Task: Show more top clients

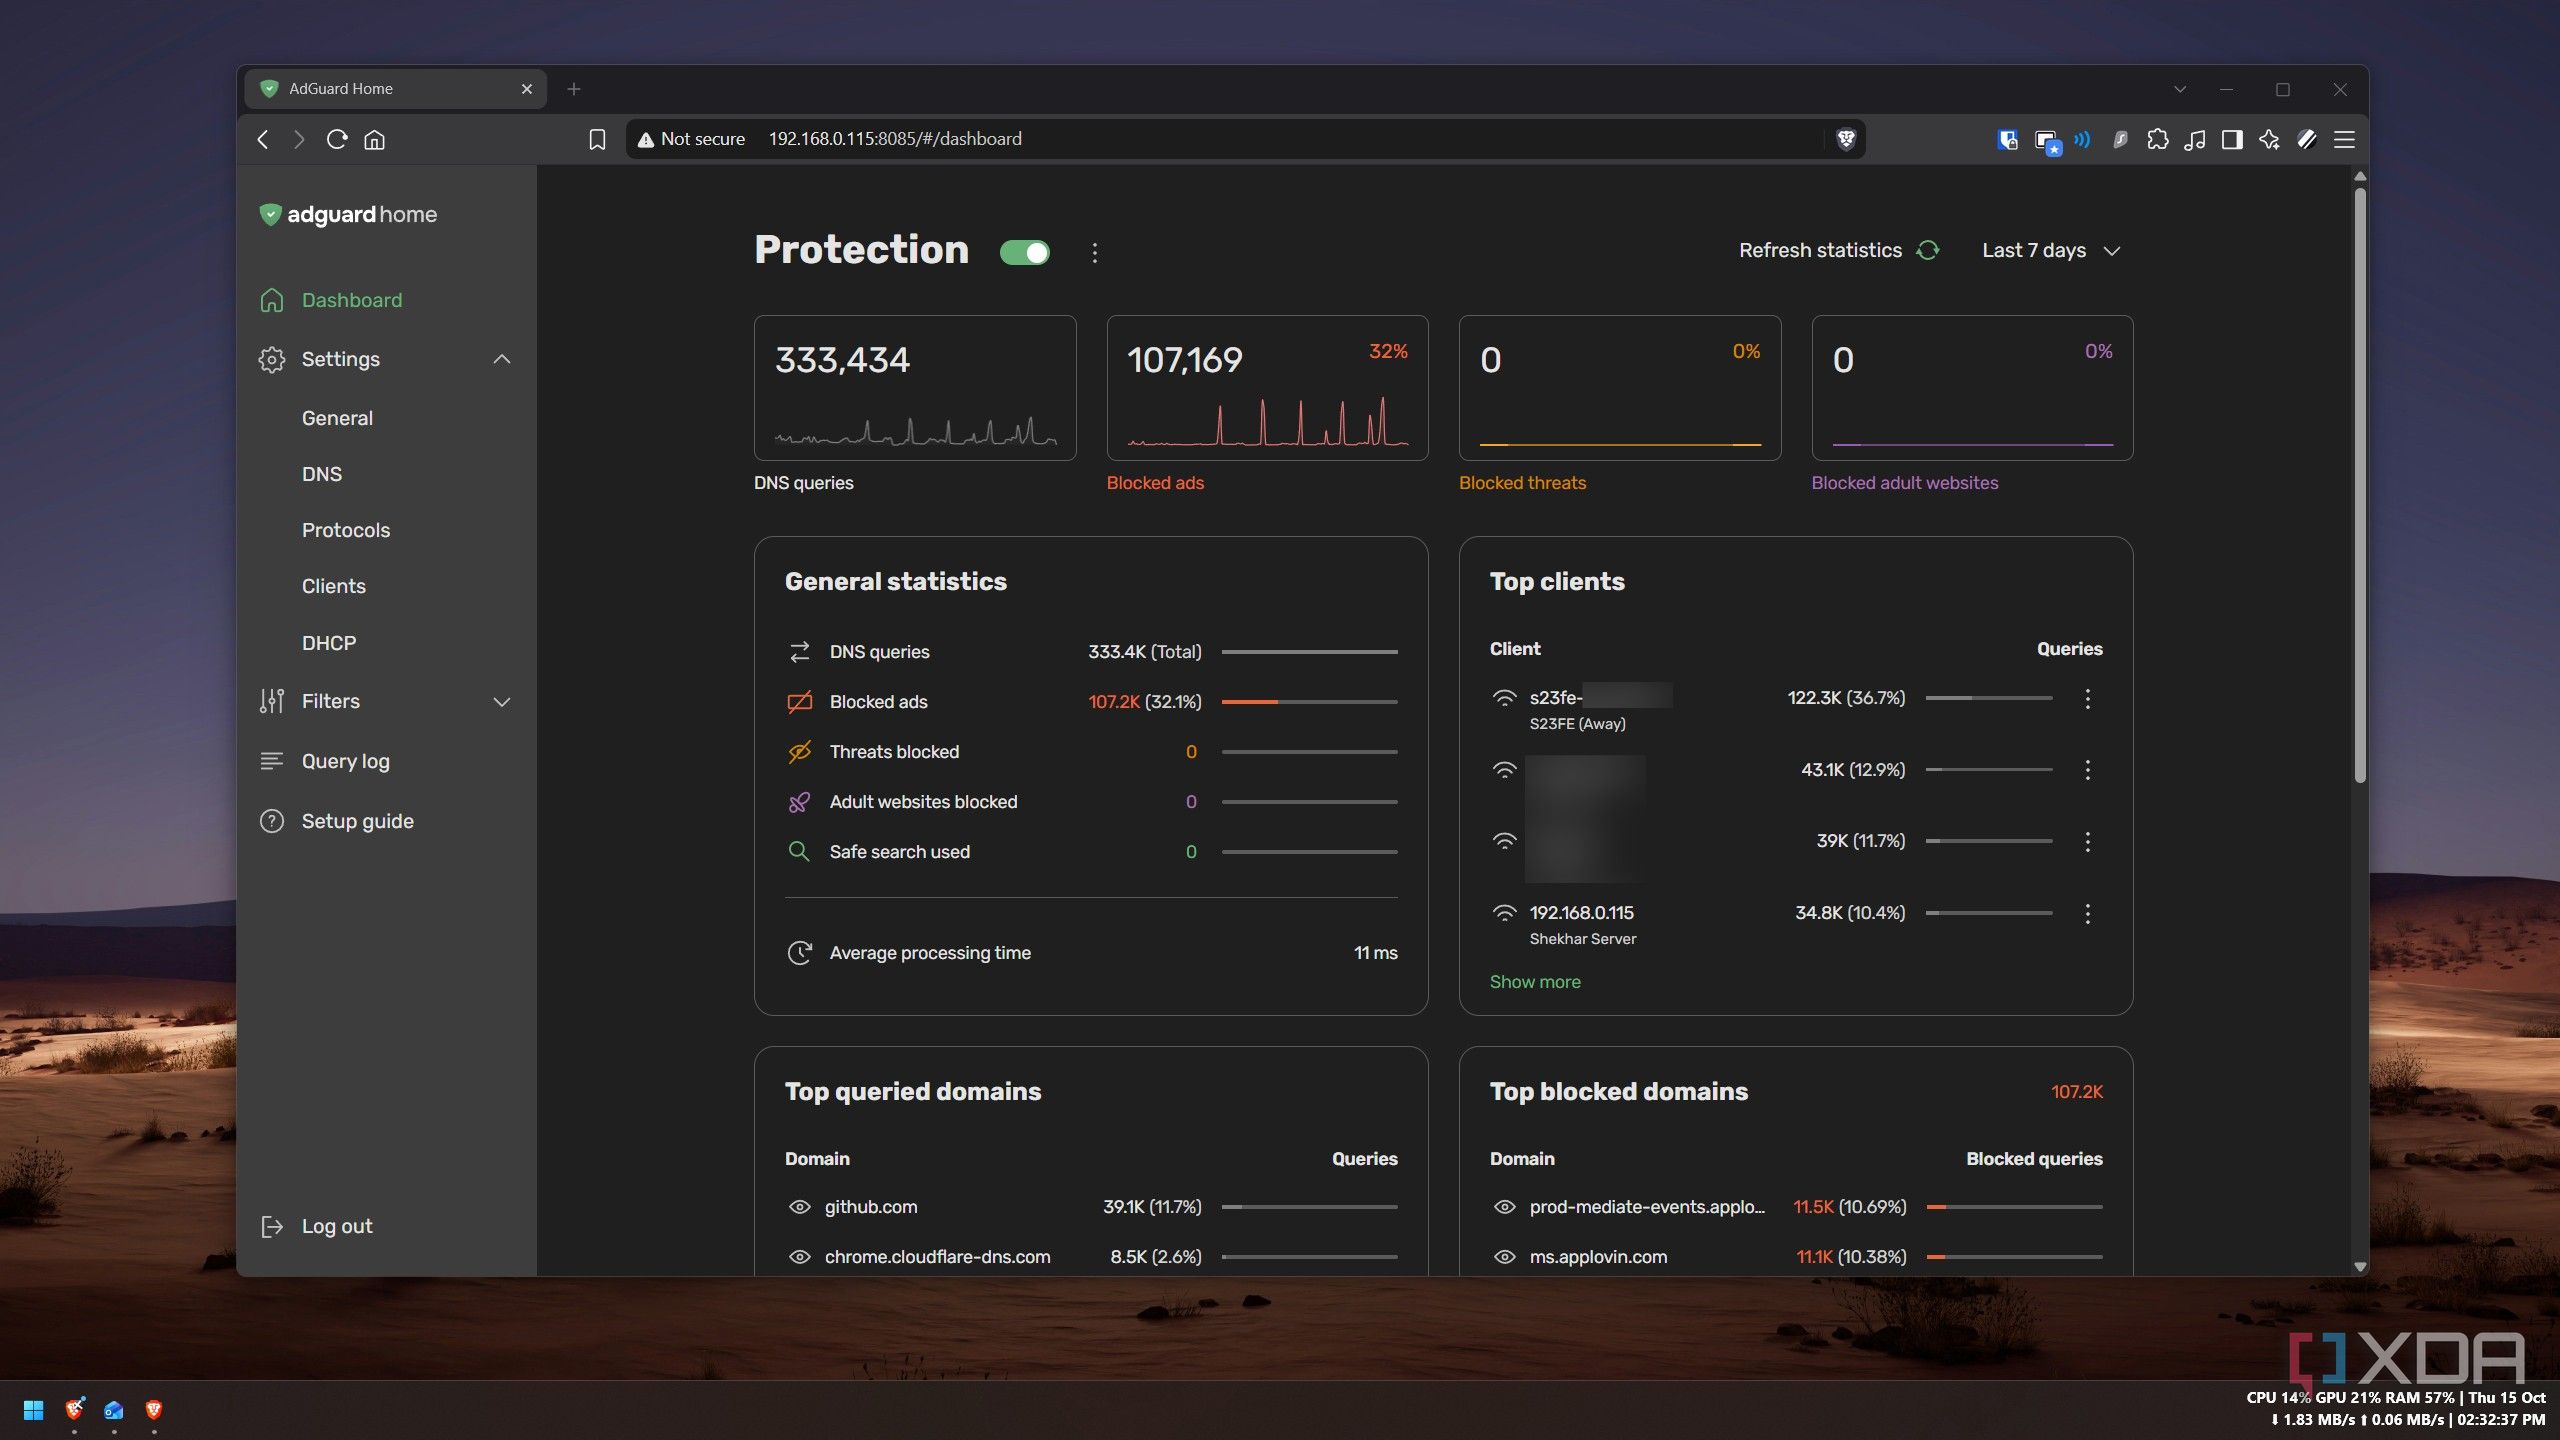Action: (x=1535, y=982)
